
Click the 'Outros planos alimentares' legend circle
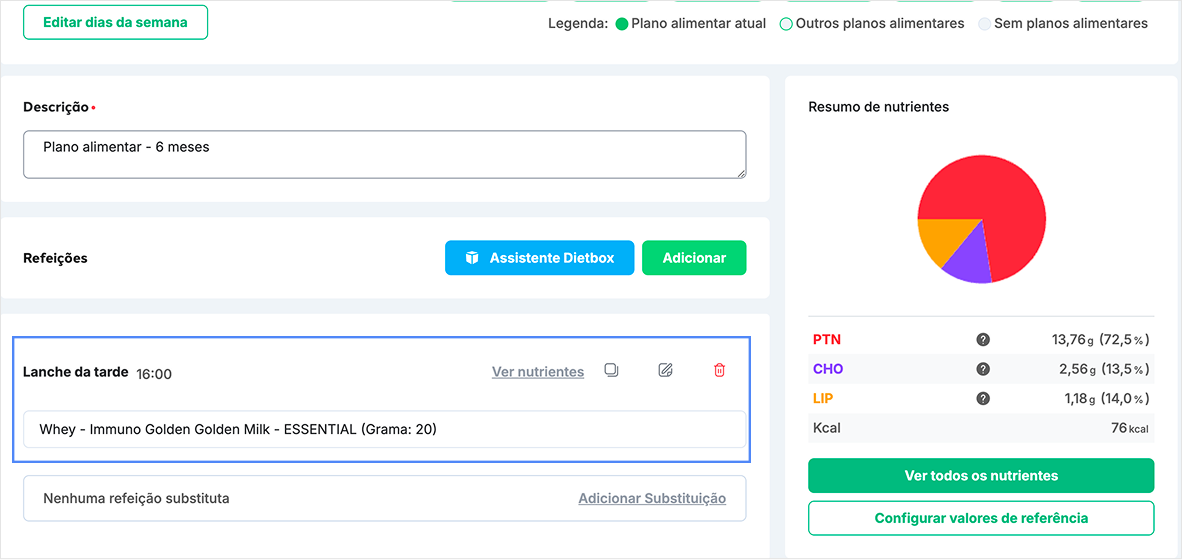(x=786, y=24)
